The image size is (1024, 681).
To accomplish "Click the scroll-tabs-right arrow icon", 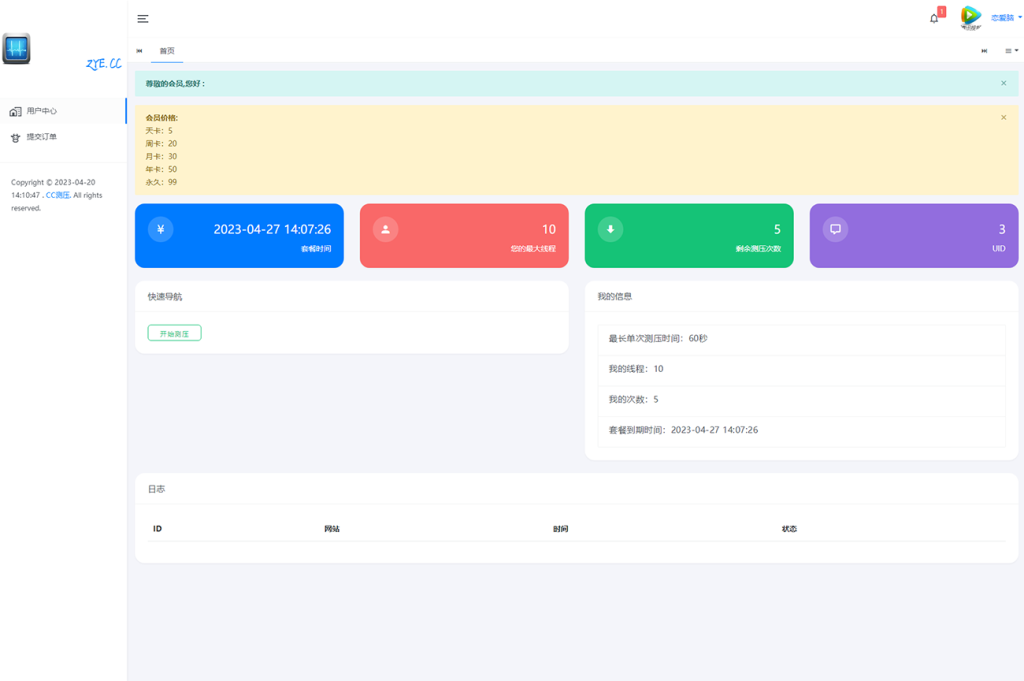I will [985, 51].
